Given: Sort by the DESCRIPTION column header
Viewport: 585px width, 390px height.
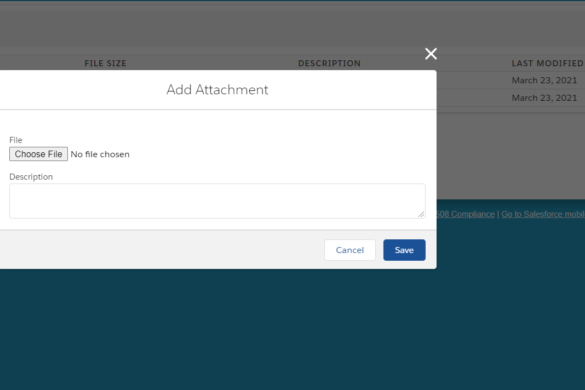Looking at the screenshot, I should 329,63.
